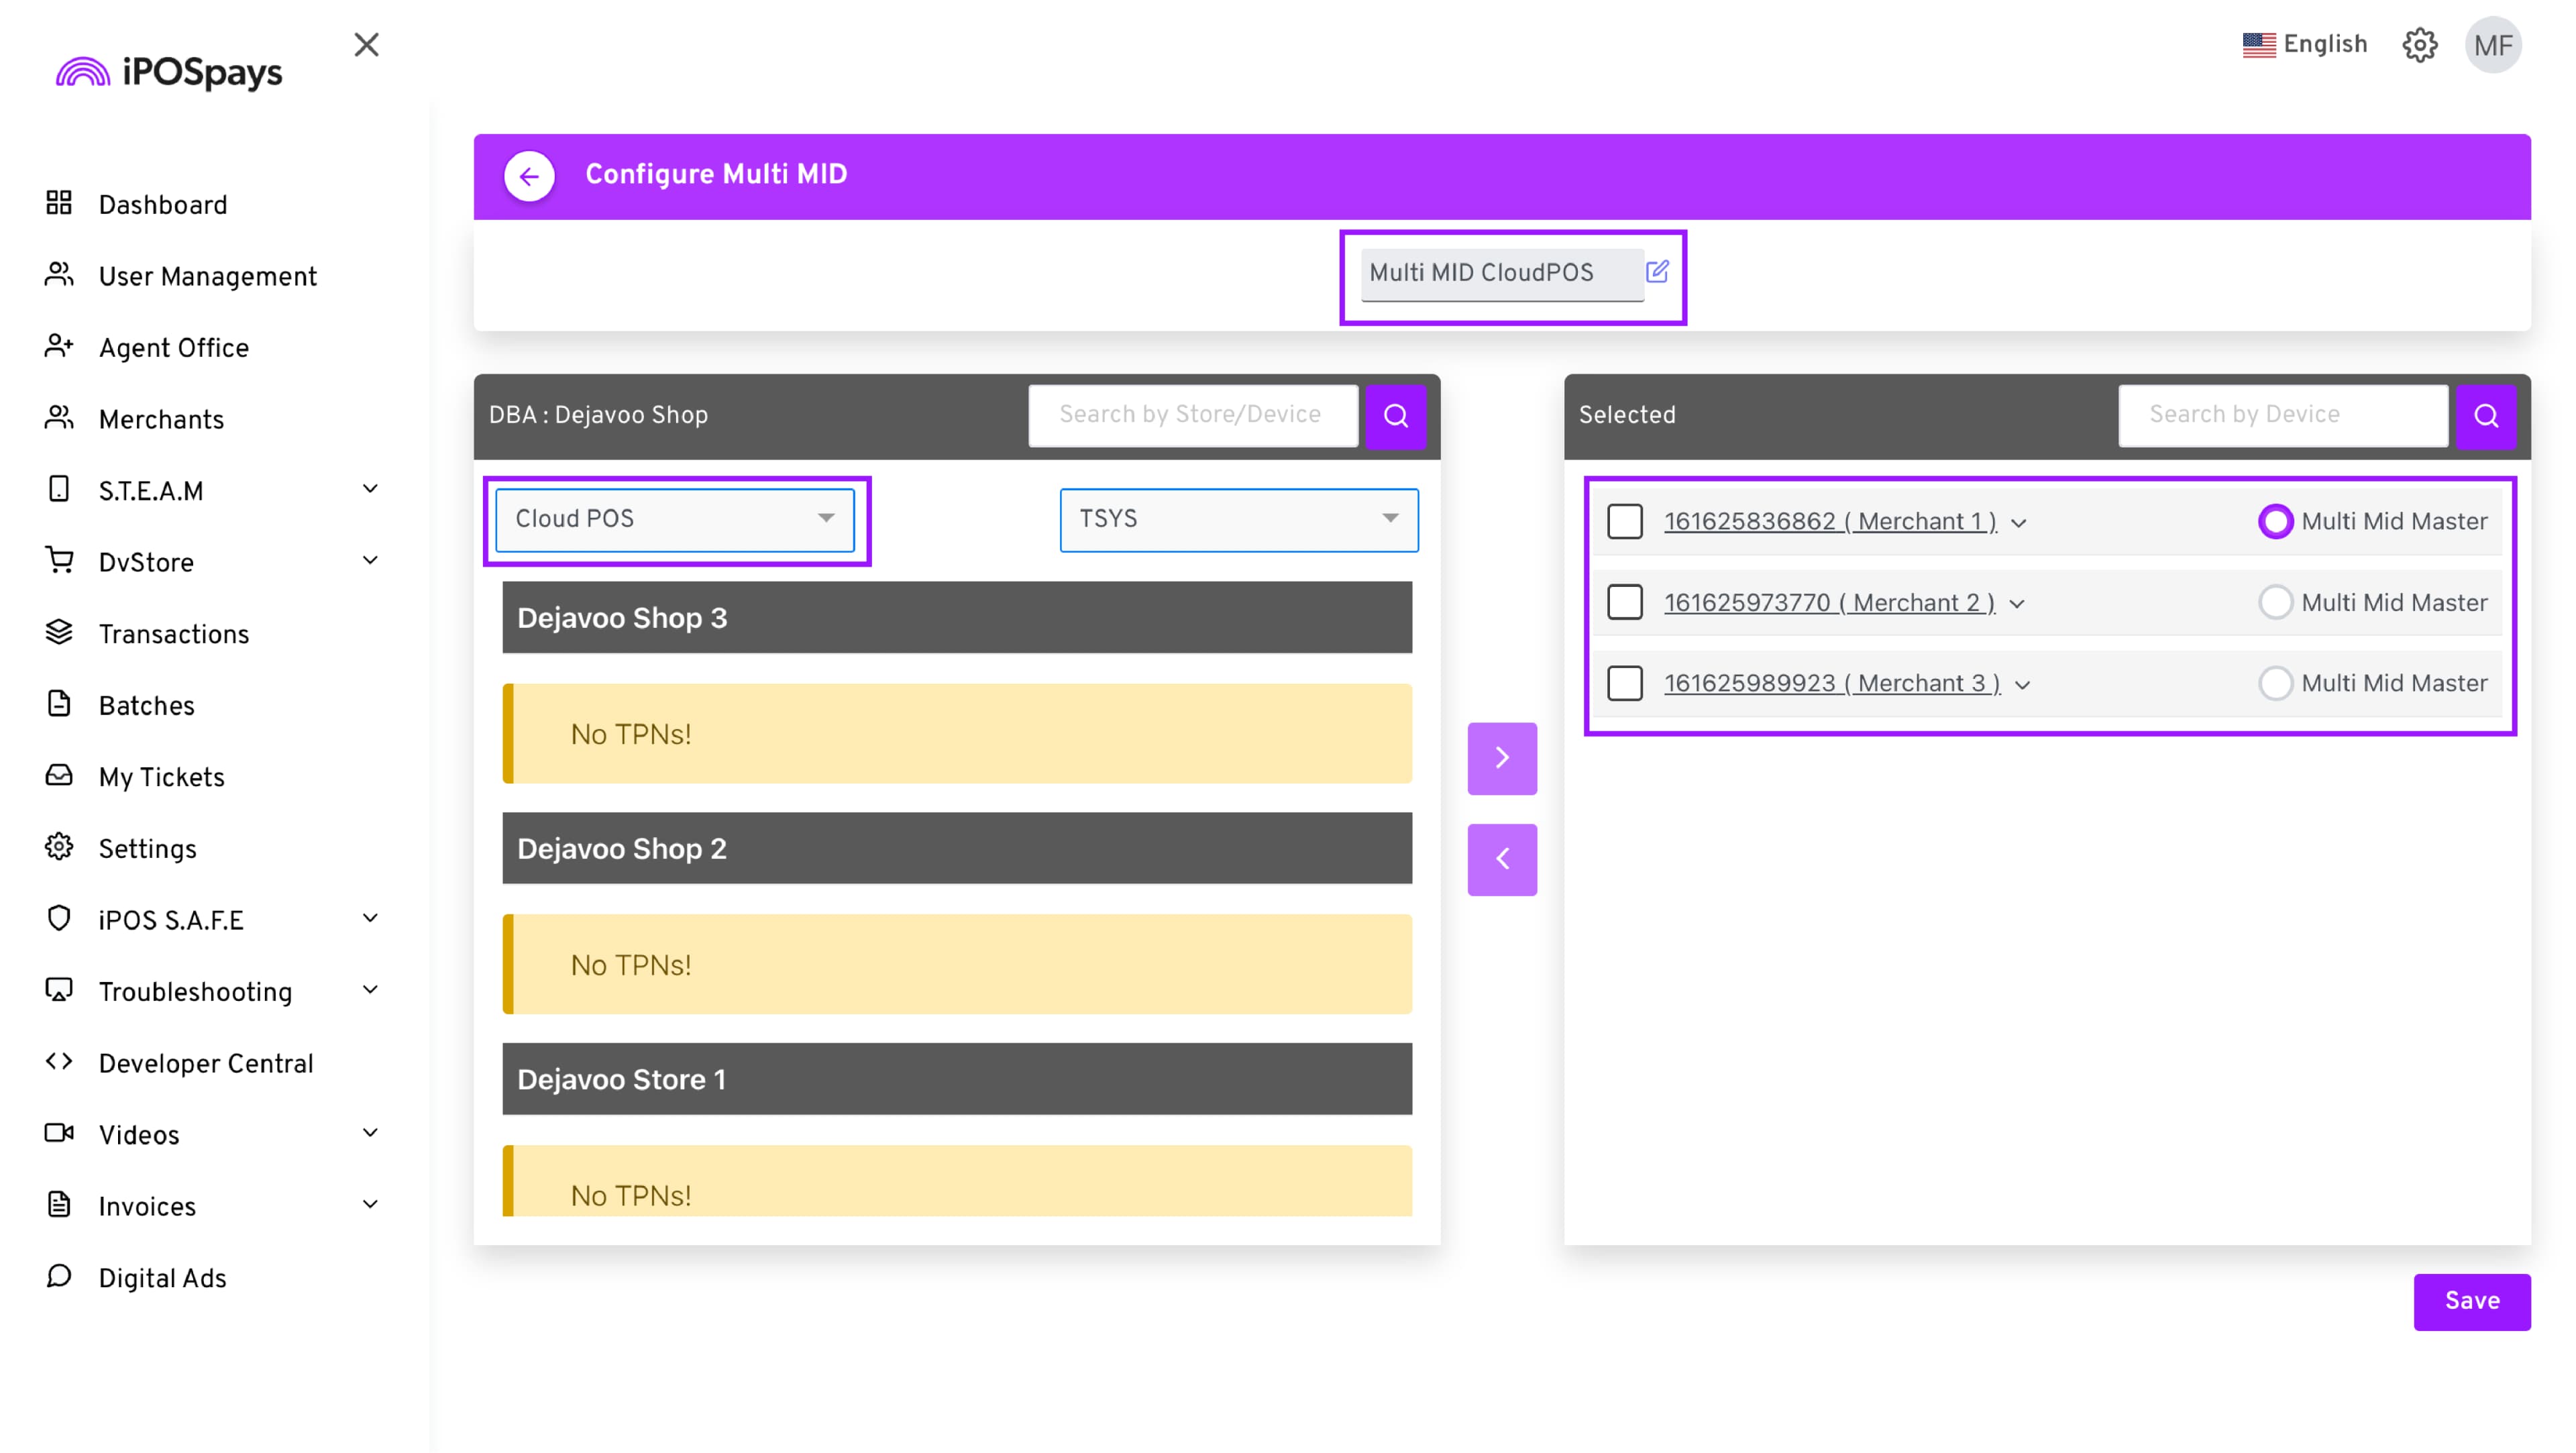
Task: Move items right with the arrow button
Action: 1502,758
